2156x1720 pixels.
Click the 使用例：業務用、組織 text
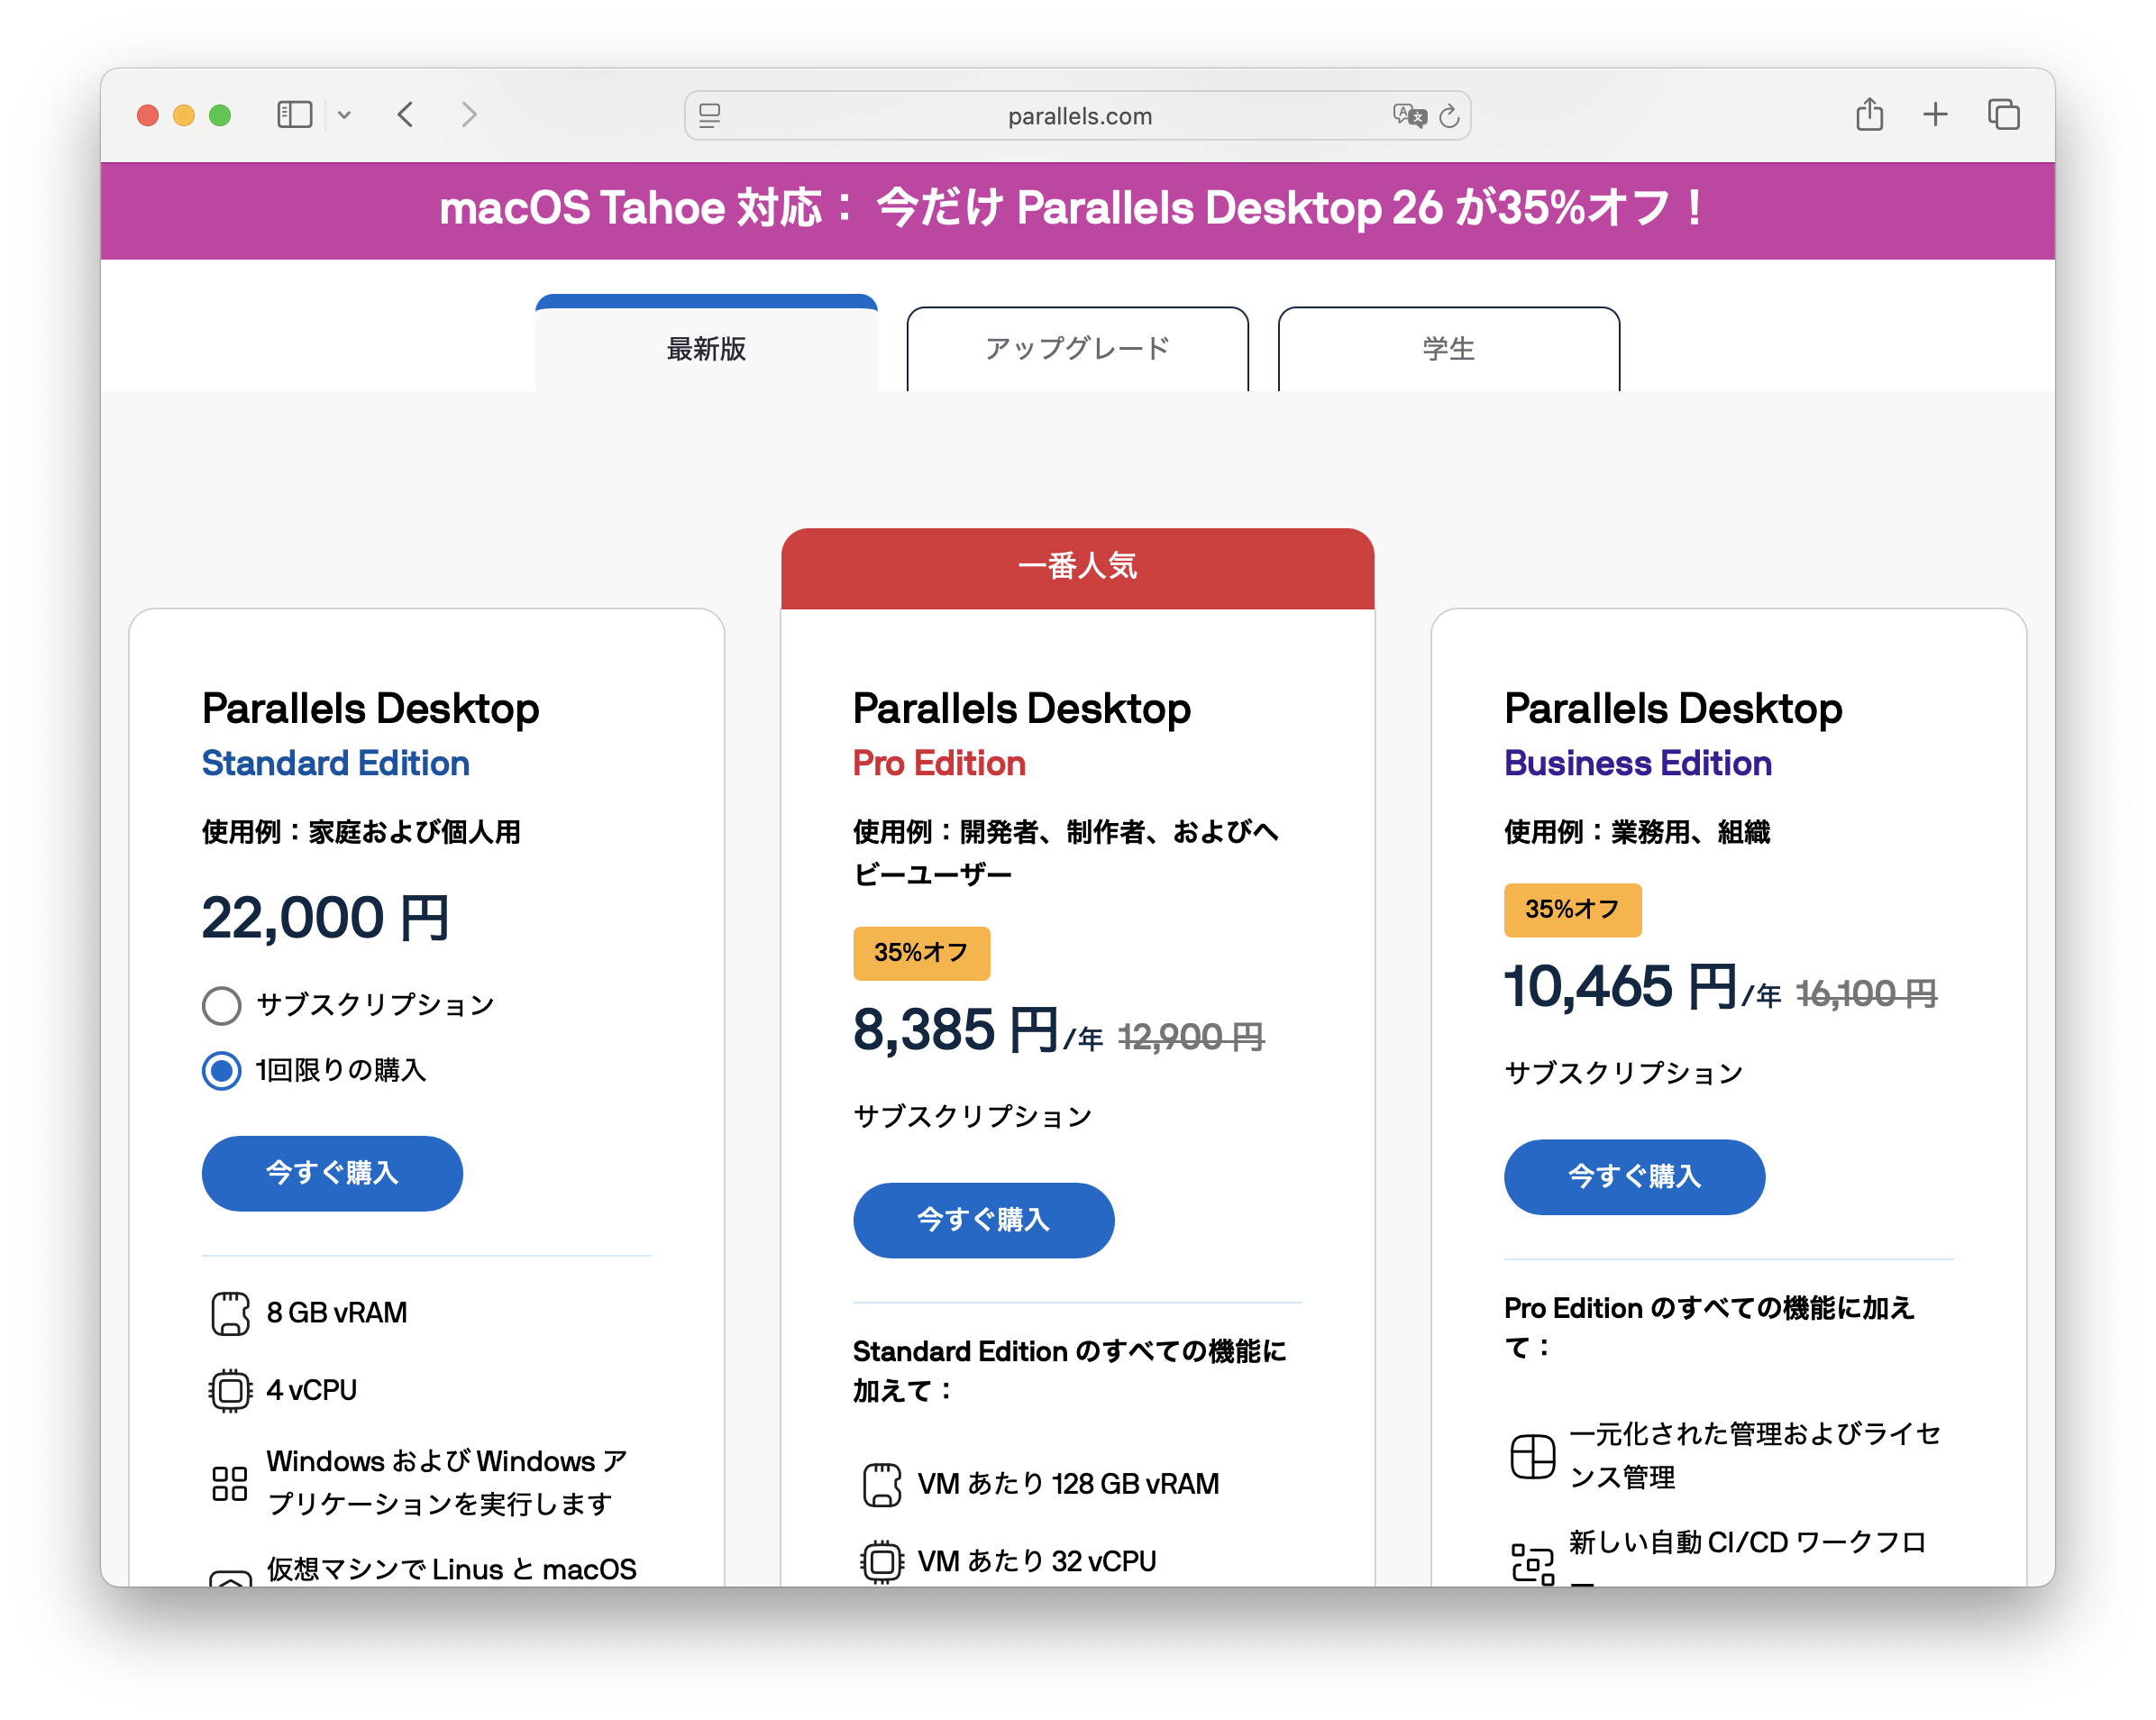(1637, 832)
